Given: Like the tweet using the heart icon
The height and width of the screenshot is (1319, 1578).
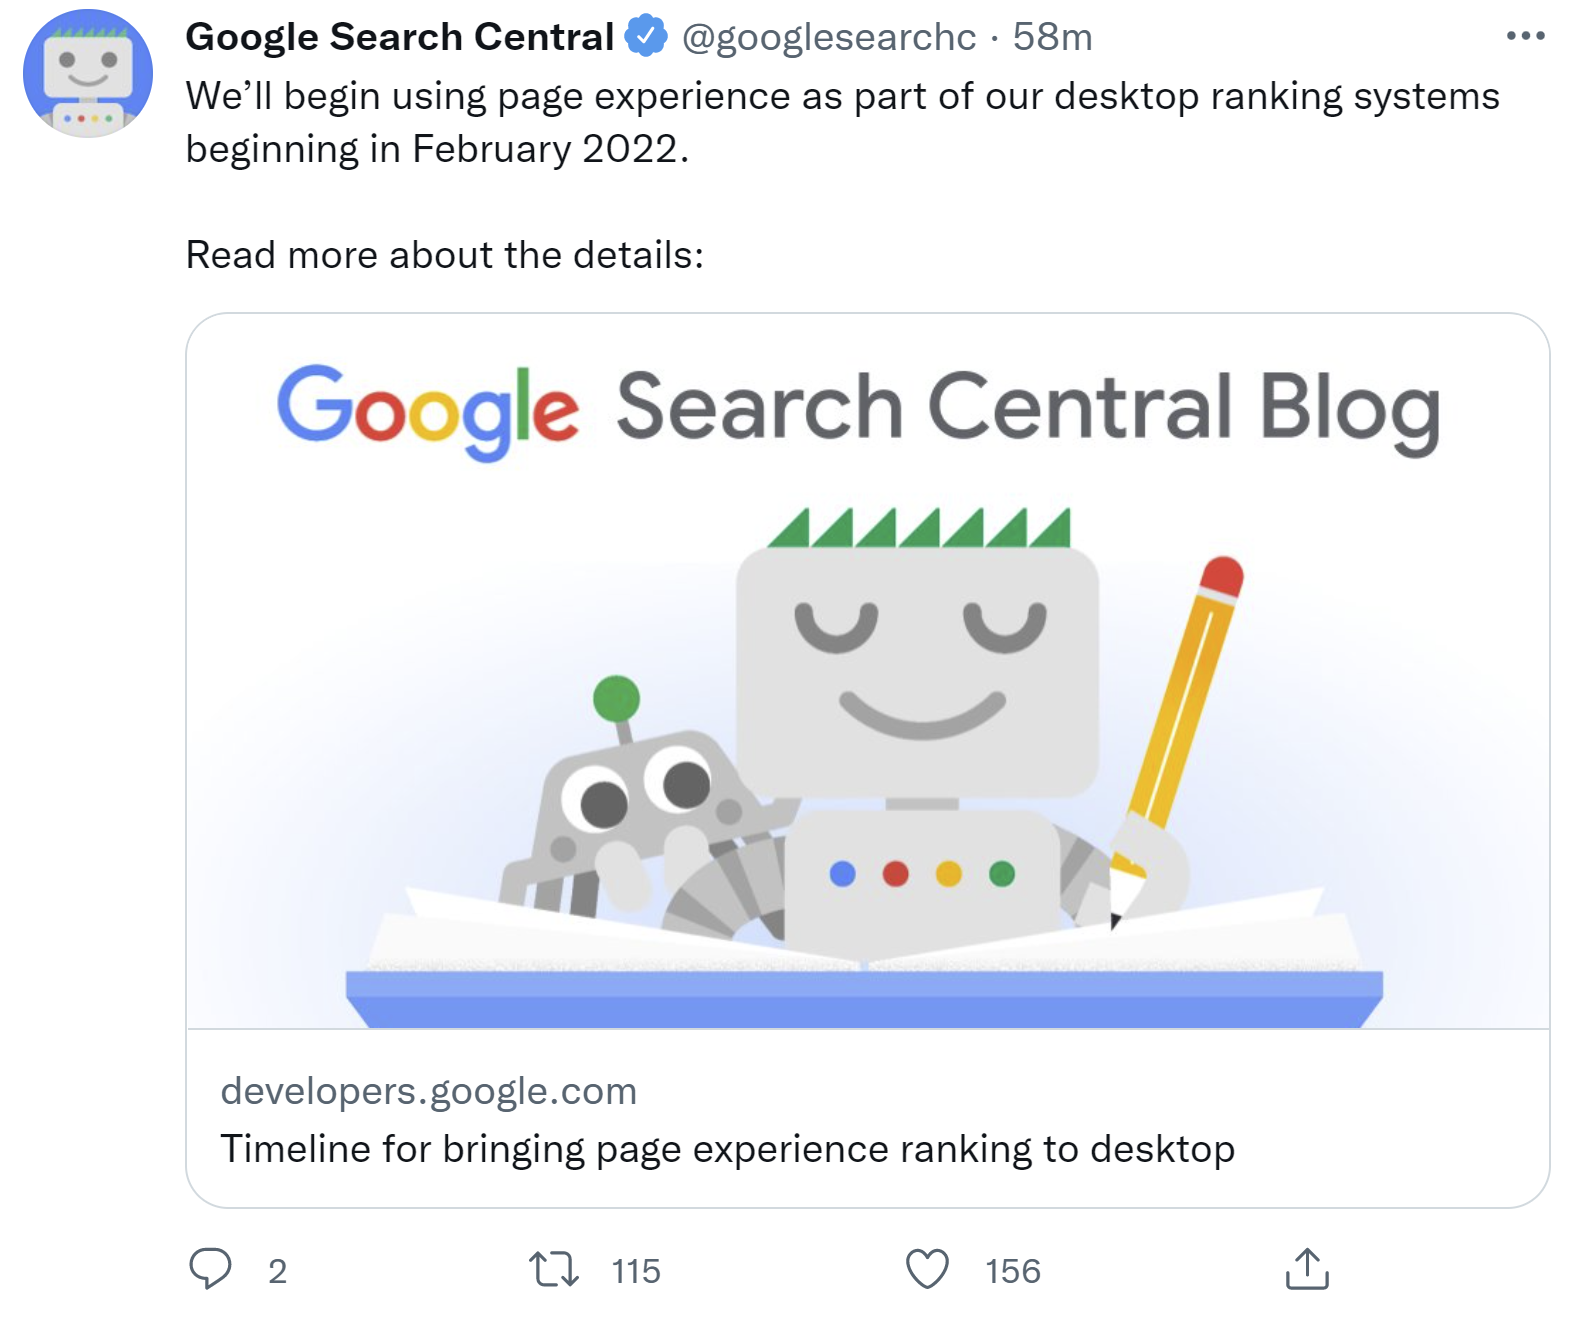Looking at the screenshot, I should (x=928, y=1271).
